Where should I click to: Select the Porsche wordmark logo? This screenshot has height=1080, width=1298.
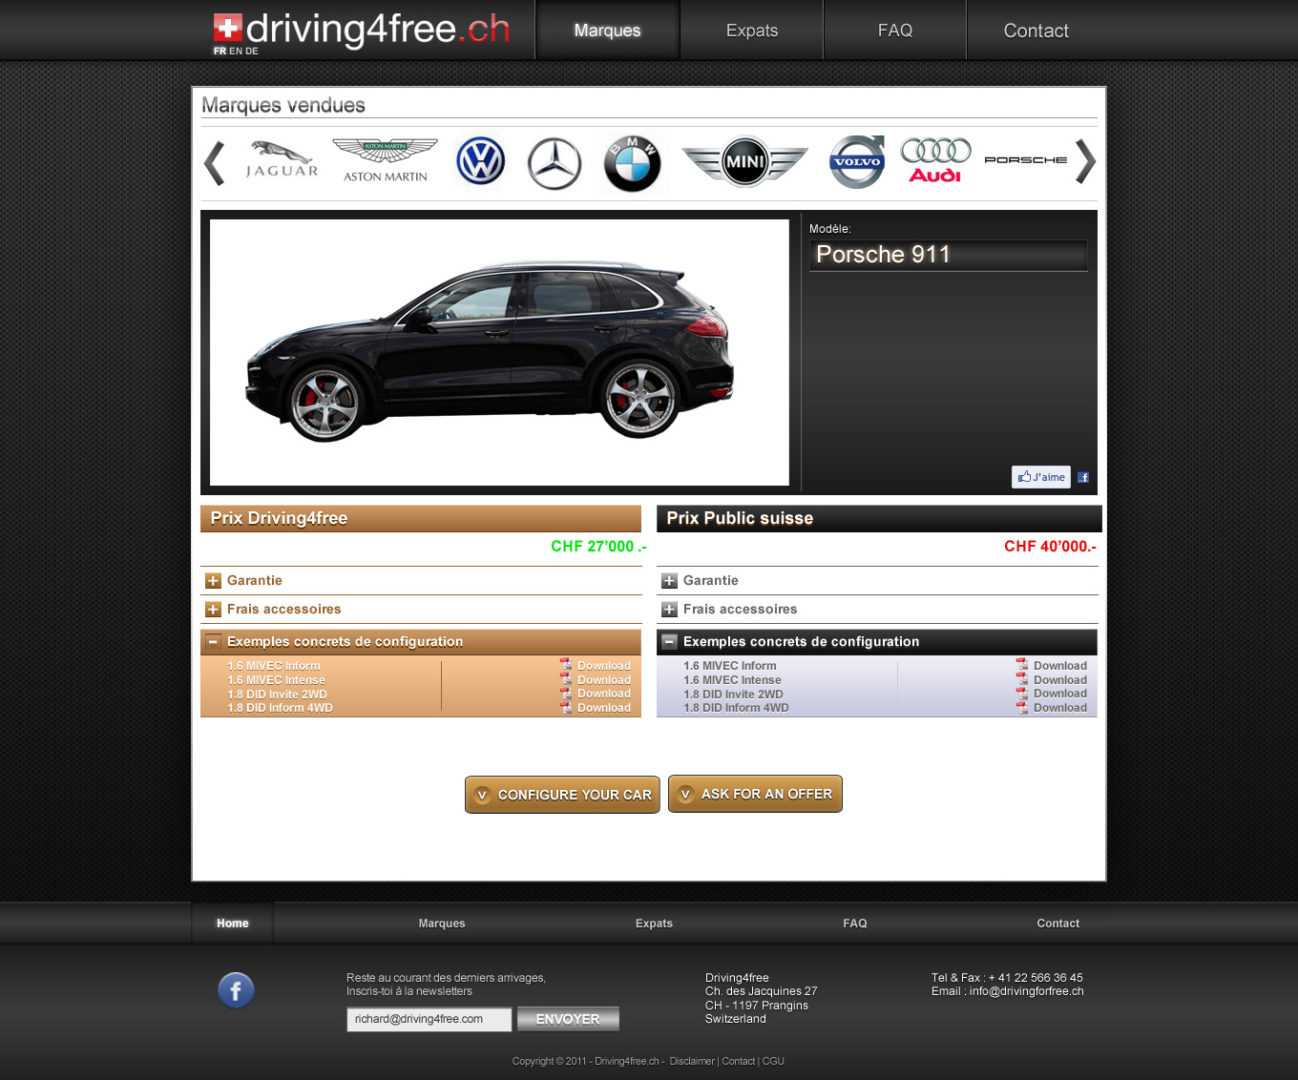tap(1025, 160)
